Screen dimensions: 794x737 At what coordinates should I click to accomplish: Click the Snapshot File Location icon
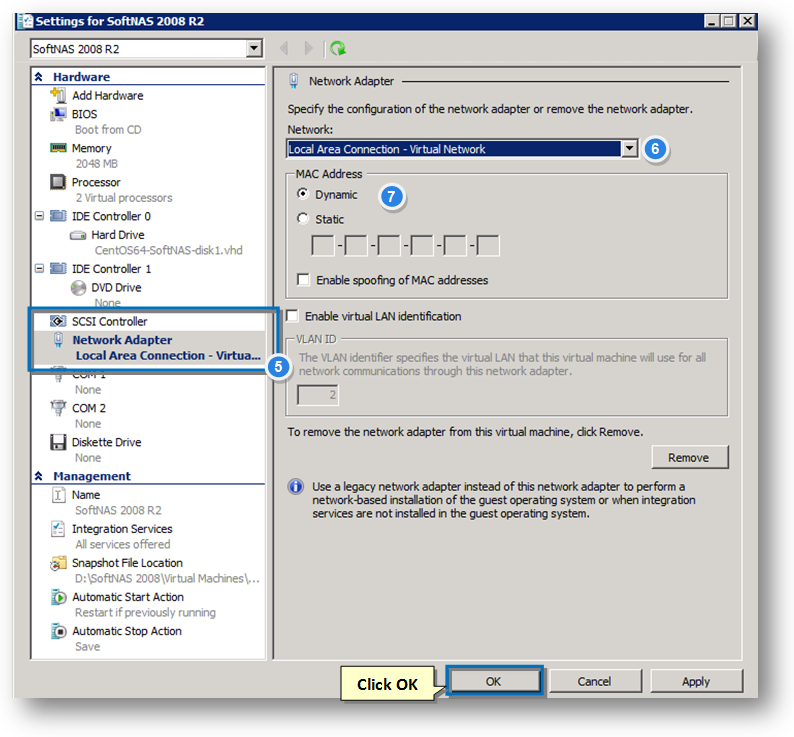[58, 563]
